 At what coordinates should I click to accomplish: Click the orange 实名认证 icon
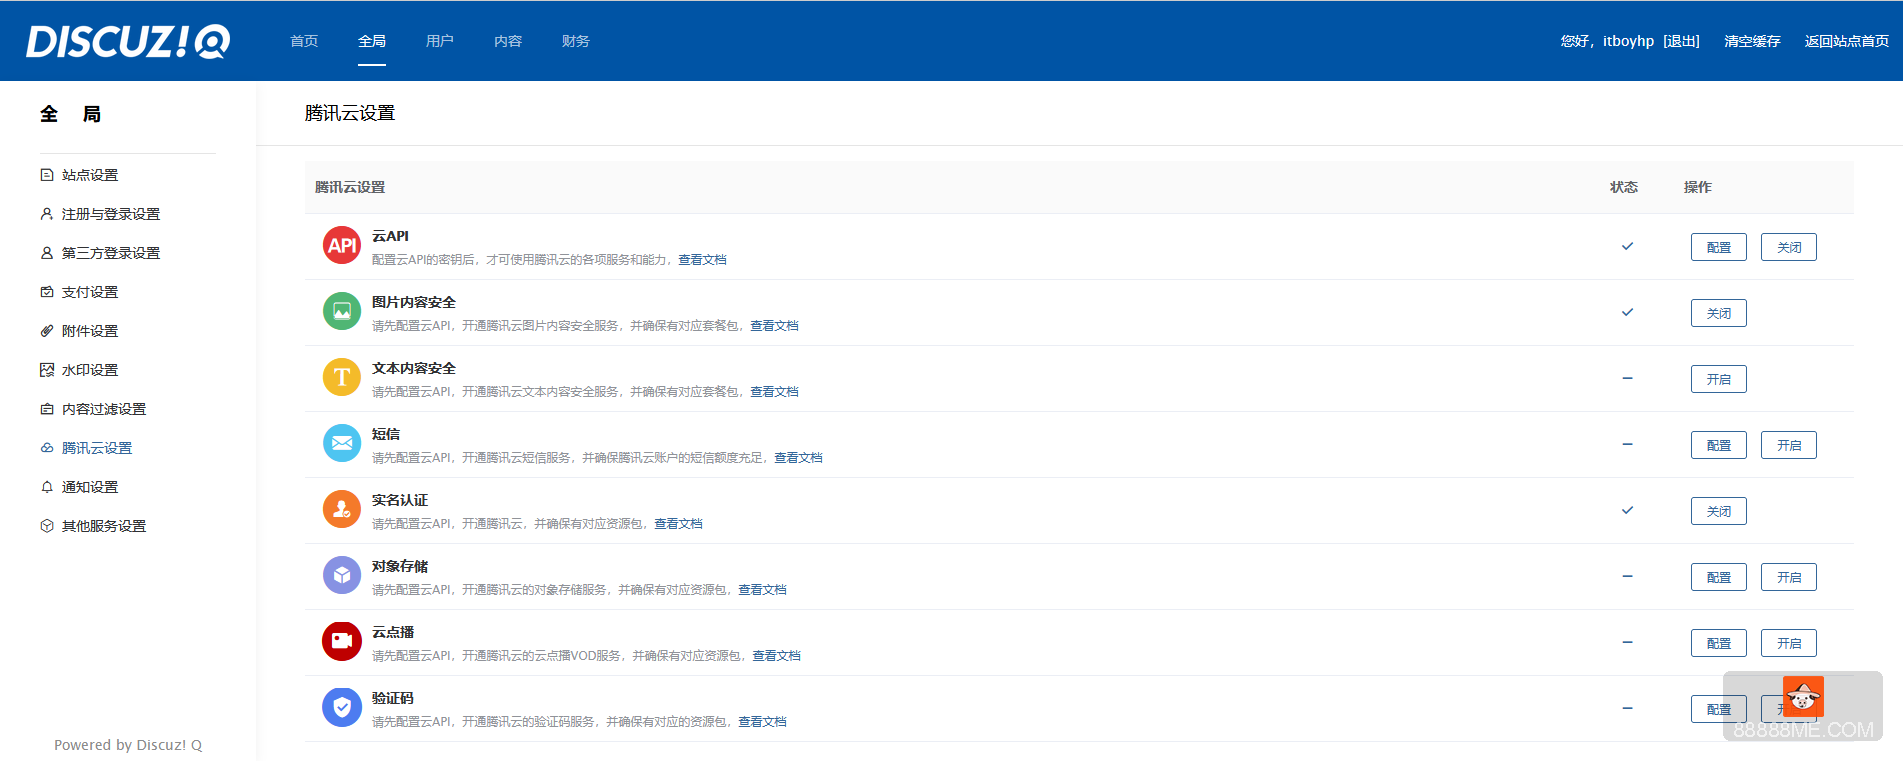(342, 509)
